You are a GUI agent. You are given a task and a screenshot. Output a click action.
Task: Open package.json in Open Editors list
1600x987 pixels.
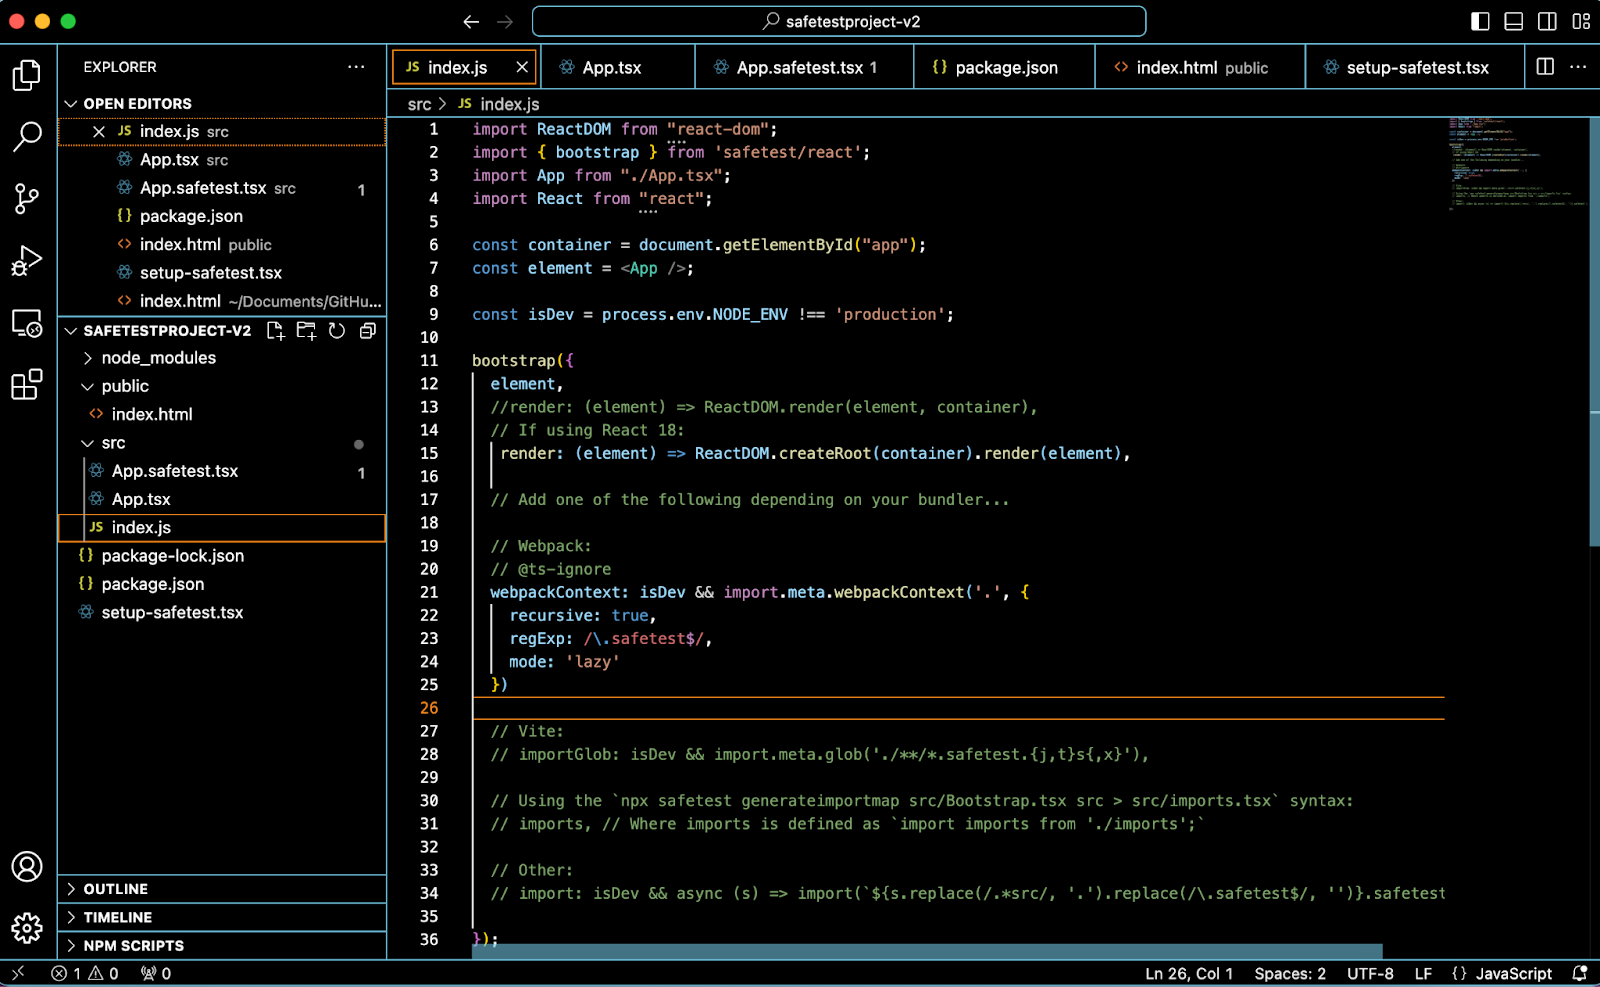coord(222,216)
